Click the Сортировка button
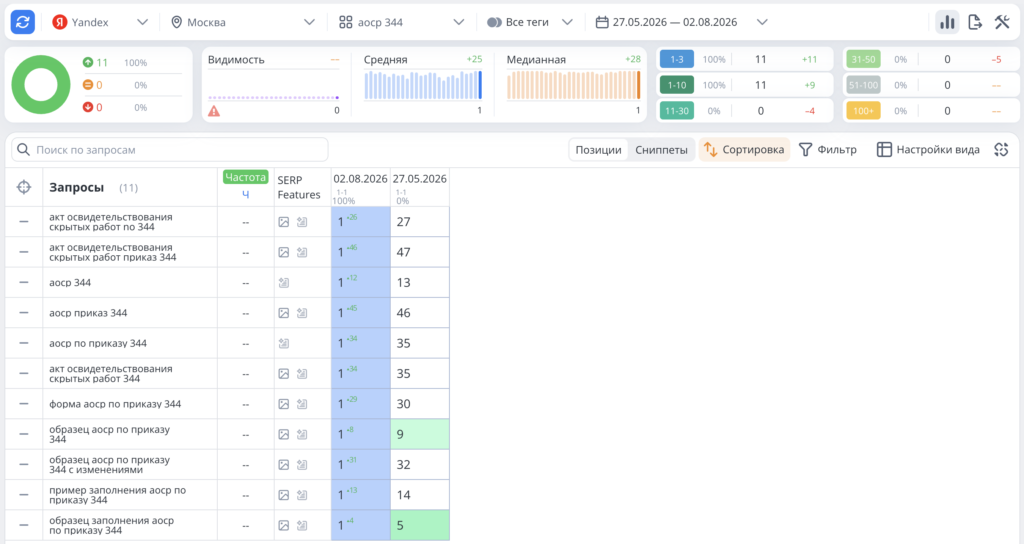This screenshot has width=1024, height=544. click(744, 150)
